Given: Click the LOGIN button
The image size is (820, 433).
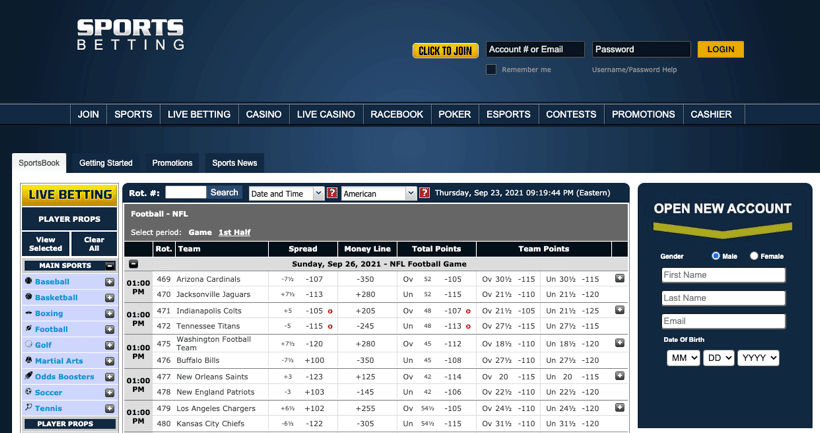Looking at the screenshot, I should tap(721, 49).
